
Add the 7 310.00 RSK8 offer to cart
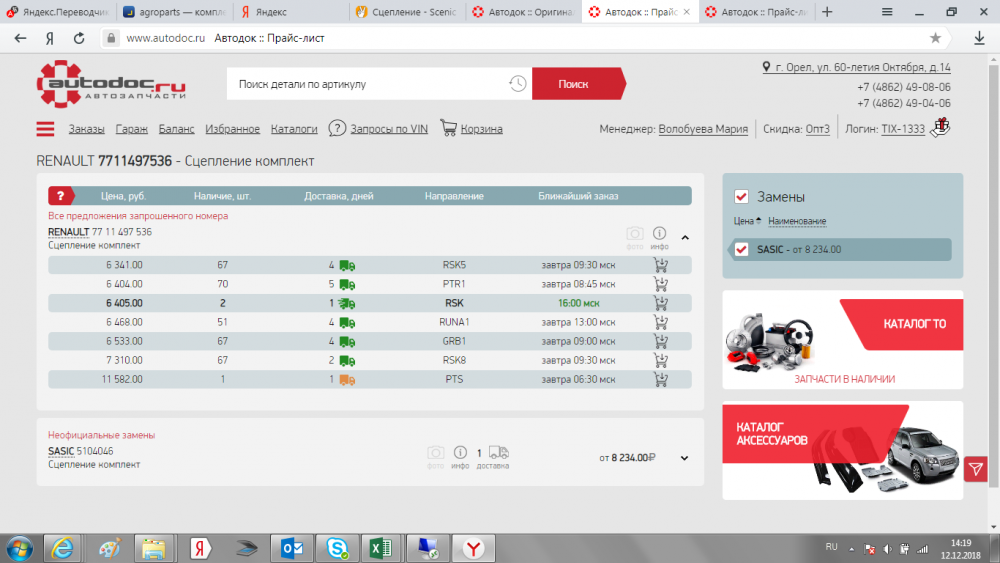(661, 360)
